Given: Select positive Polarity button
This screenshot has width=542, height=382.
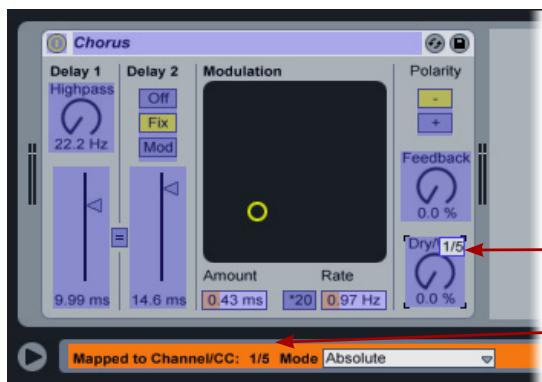Looking at the screenshot, I should pyautogui.click(x=435, y=123).
